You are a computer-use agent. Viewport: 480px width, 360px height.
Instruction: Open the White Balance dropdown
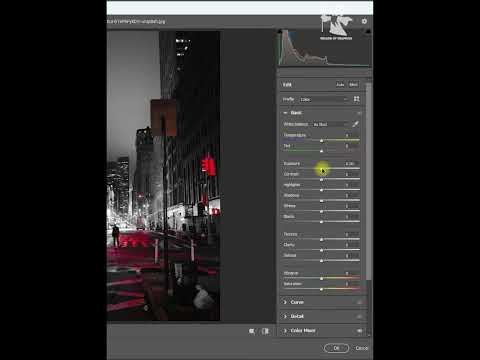pos(330,124)
